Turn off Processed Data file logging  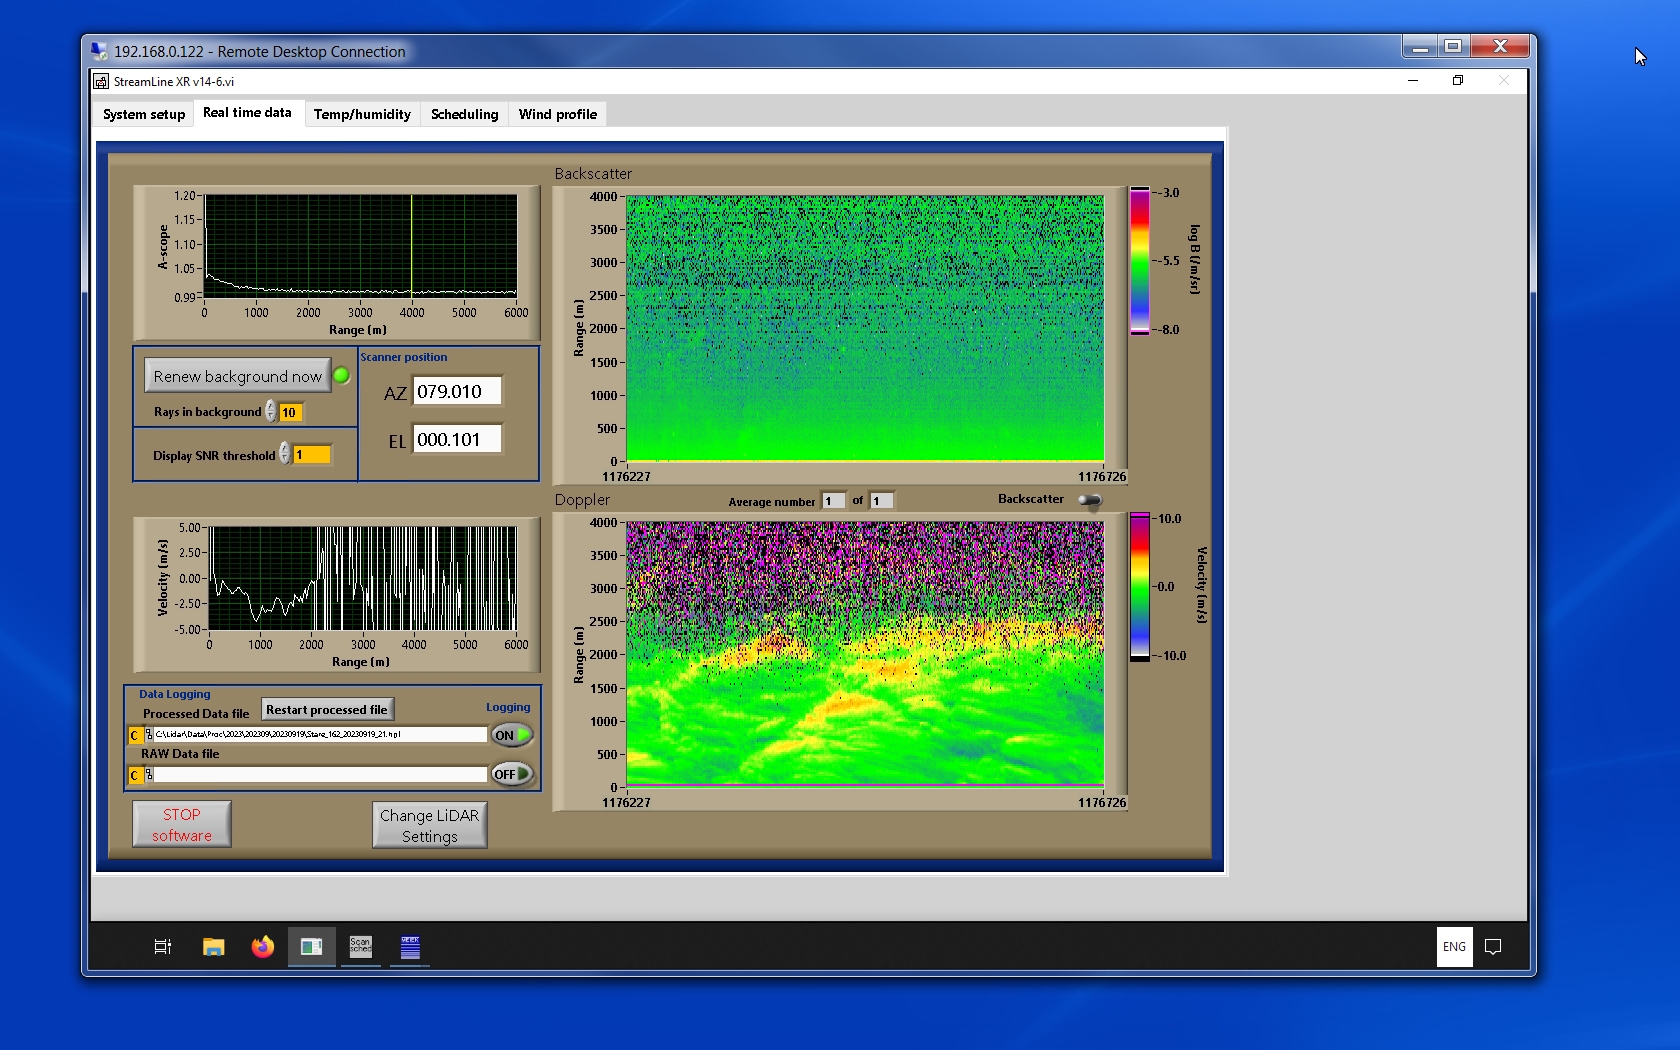click(x=511, y=735)
